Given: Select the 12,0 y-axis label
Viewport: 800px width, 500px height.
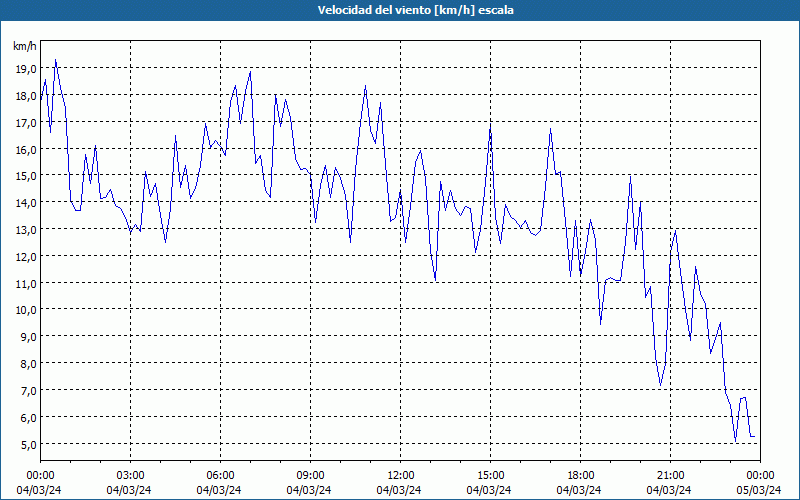Looking at the screenshot, I should pos(26,256).
